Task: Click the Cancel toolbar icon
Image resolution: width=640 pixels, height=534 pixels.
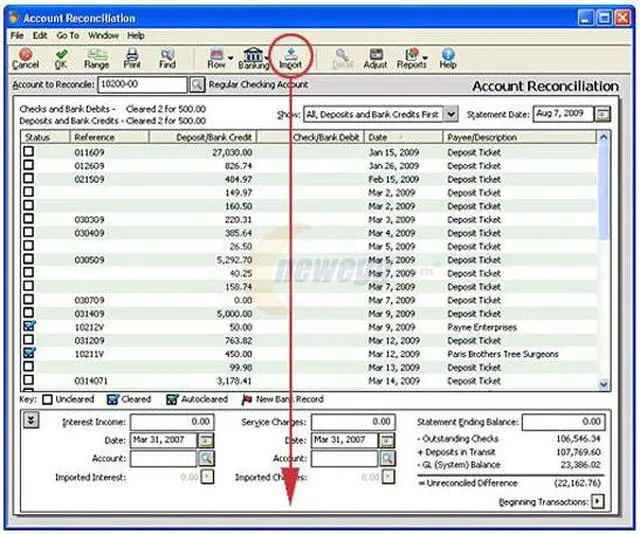Action: (25, 58)
